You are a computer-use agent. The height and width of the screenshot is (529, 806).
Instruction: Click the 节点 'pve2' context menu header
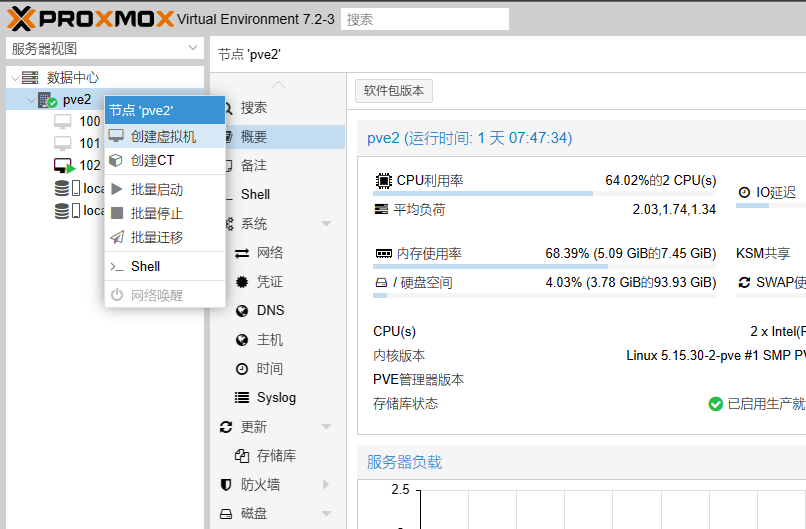[x=165, y=110]
